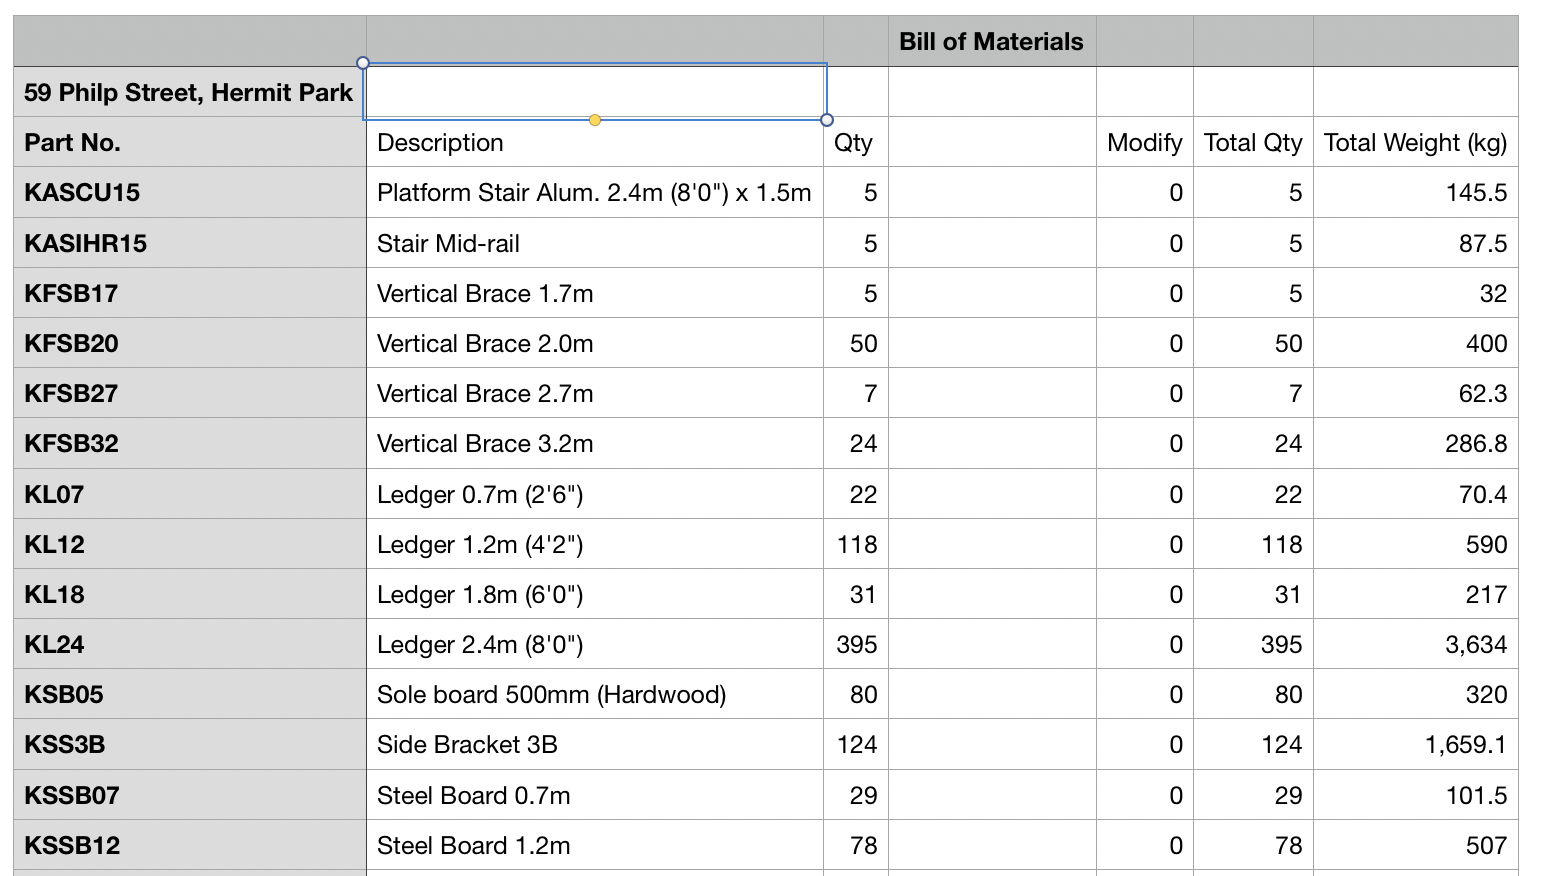Select the total weight 32 cell
Screen dimensions: 1542x876
coord(1416,293)
